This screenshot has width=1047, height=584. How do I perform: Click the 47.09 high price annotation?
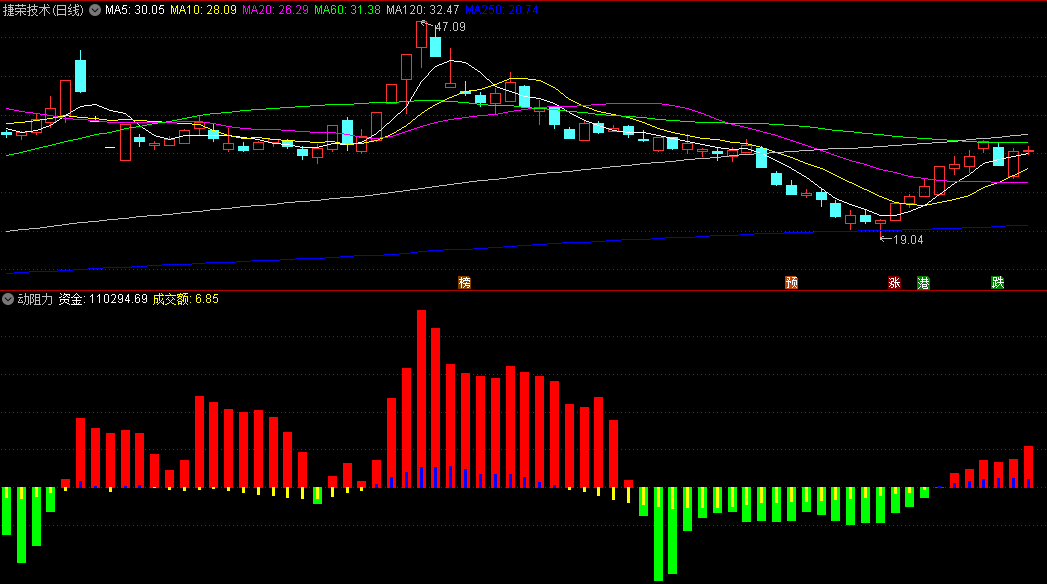450,27
